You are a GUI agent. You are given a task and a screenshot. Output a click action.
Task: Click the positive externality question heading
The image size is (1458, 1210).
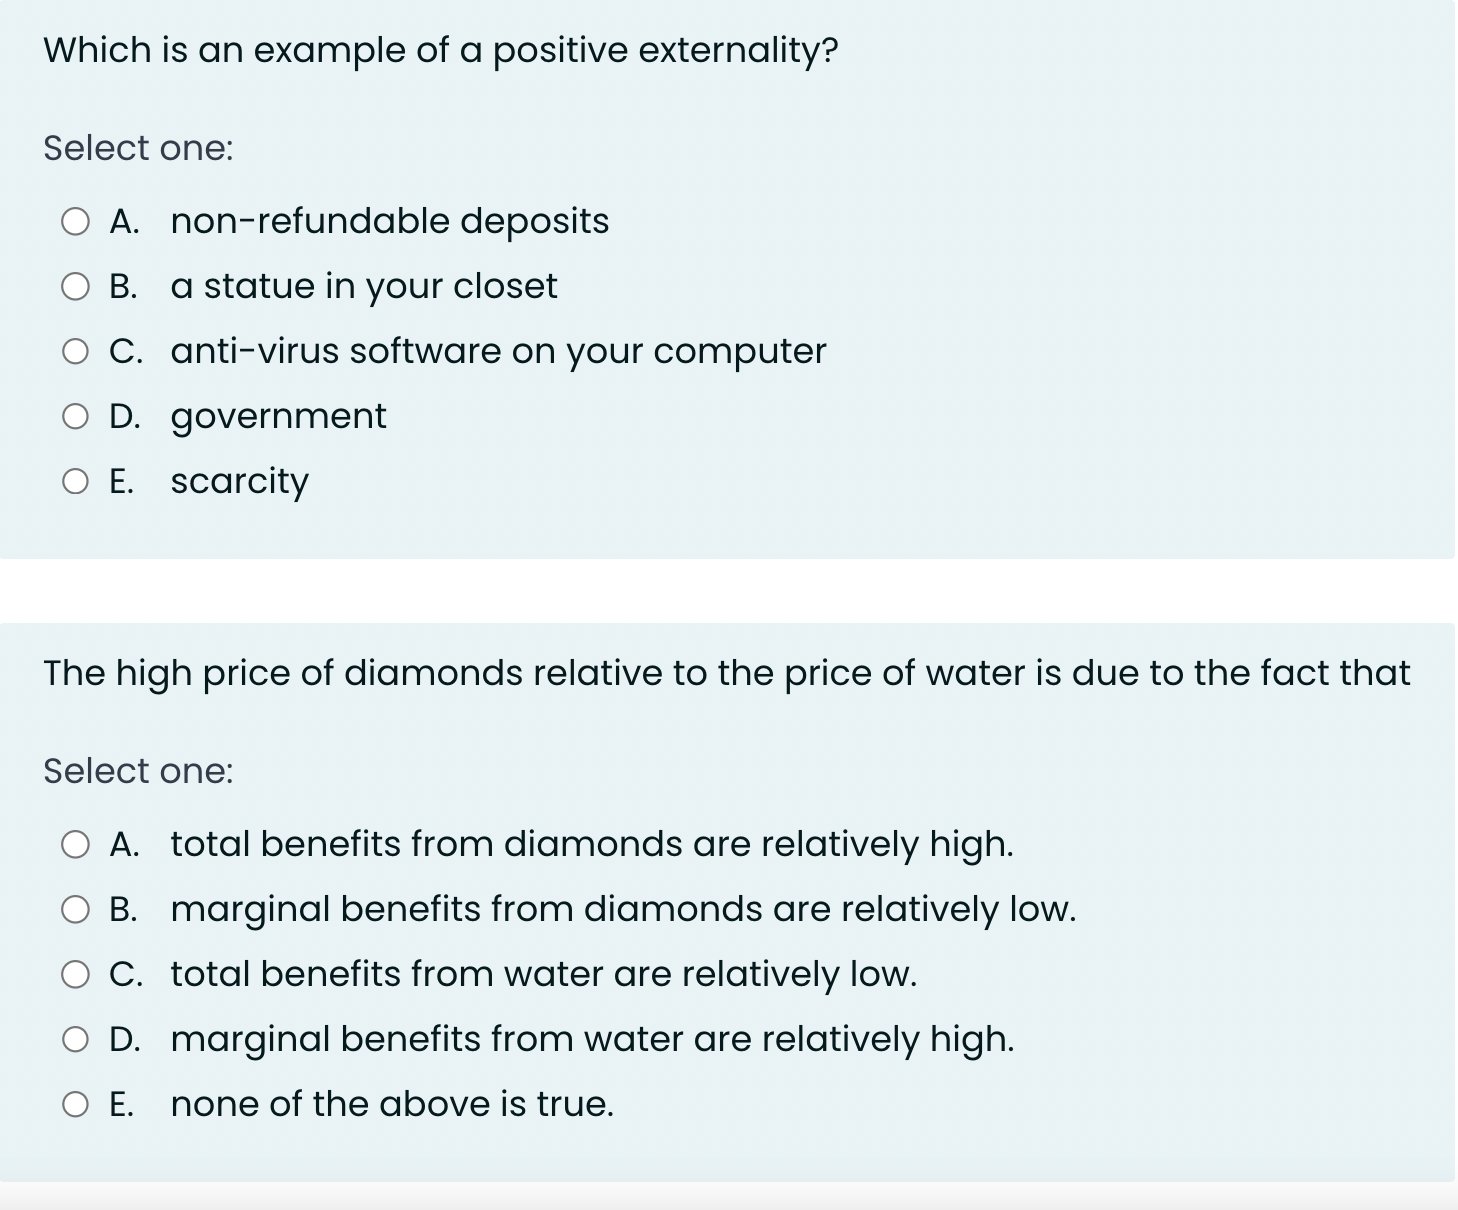[x=440, y=50]
